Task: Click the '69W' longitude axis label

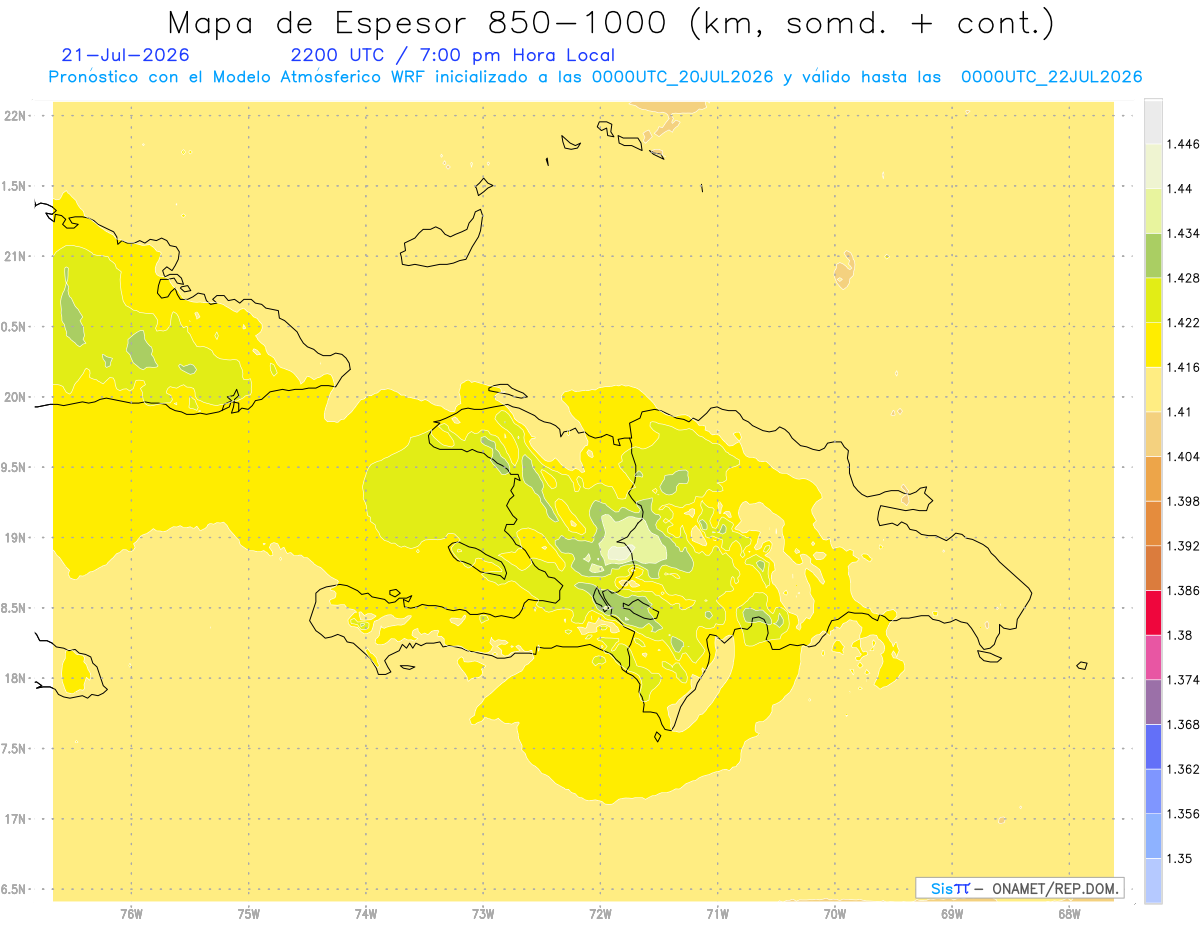Action: [952, 914]
